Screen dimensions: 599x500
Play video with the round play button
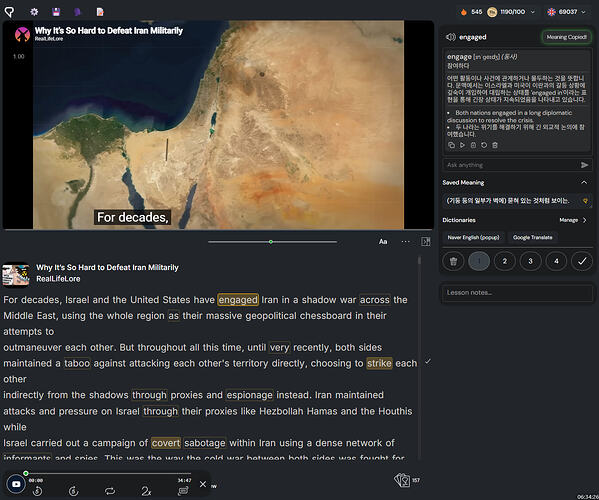tap(16, 484)
